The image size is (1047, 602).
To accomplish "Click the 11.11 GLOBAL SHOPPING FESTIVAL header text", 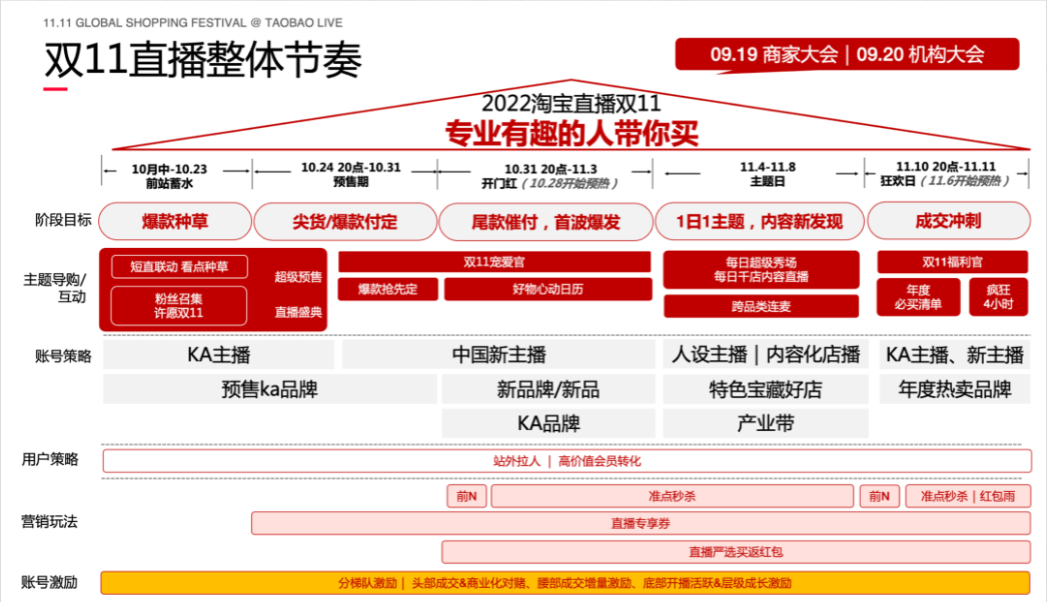I will [193, 23].
